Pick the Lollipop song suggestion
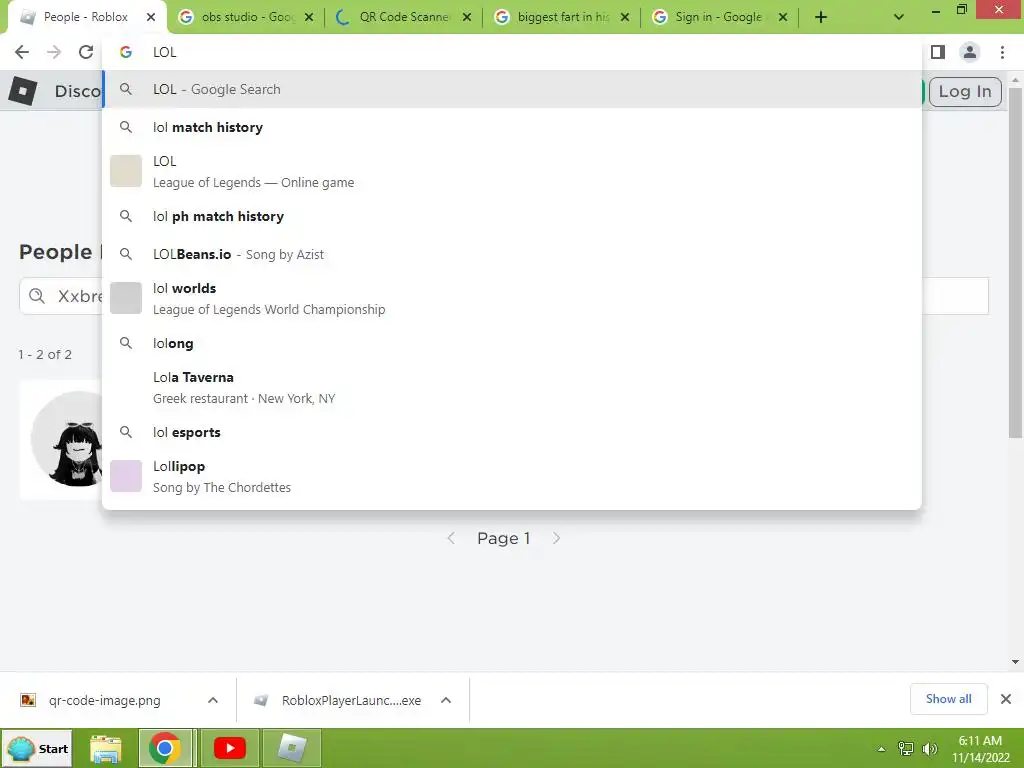1024x768 pixels. [x=512, y=476]
